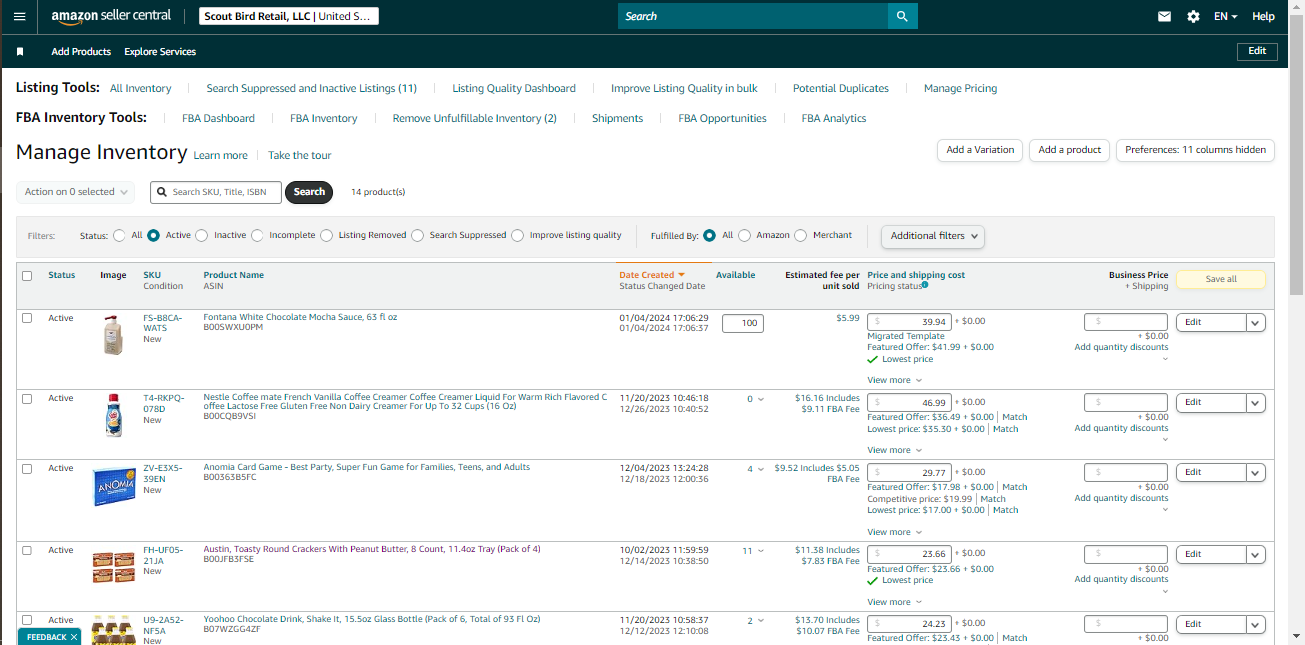This screenshot has width=1305, height=645.
Task: Open Preferences: 11 columns hidden
Action: coord(1195,150)
